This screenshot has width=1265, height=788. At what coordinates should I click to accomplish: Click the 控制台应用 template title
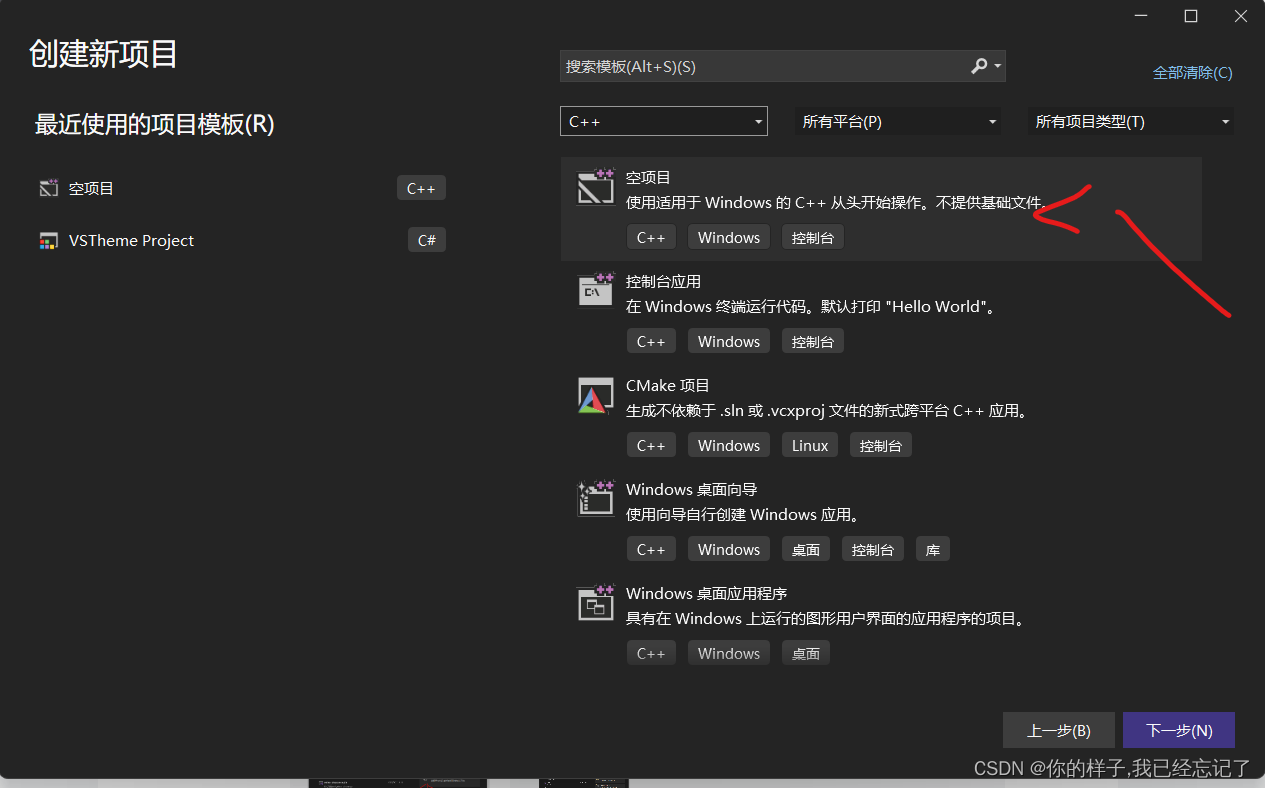(663, 281)
